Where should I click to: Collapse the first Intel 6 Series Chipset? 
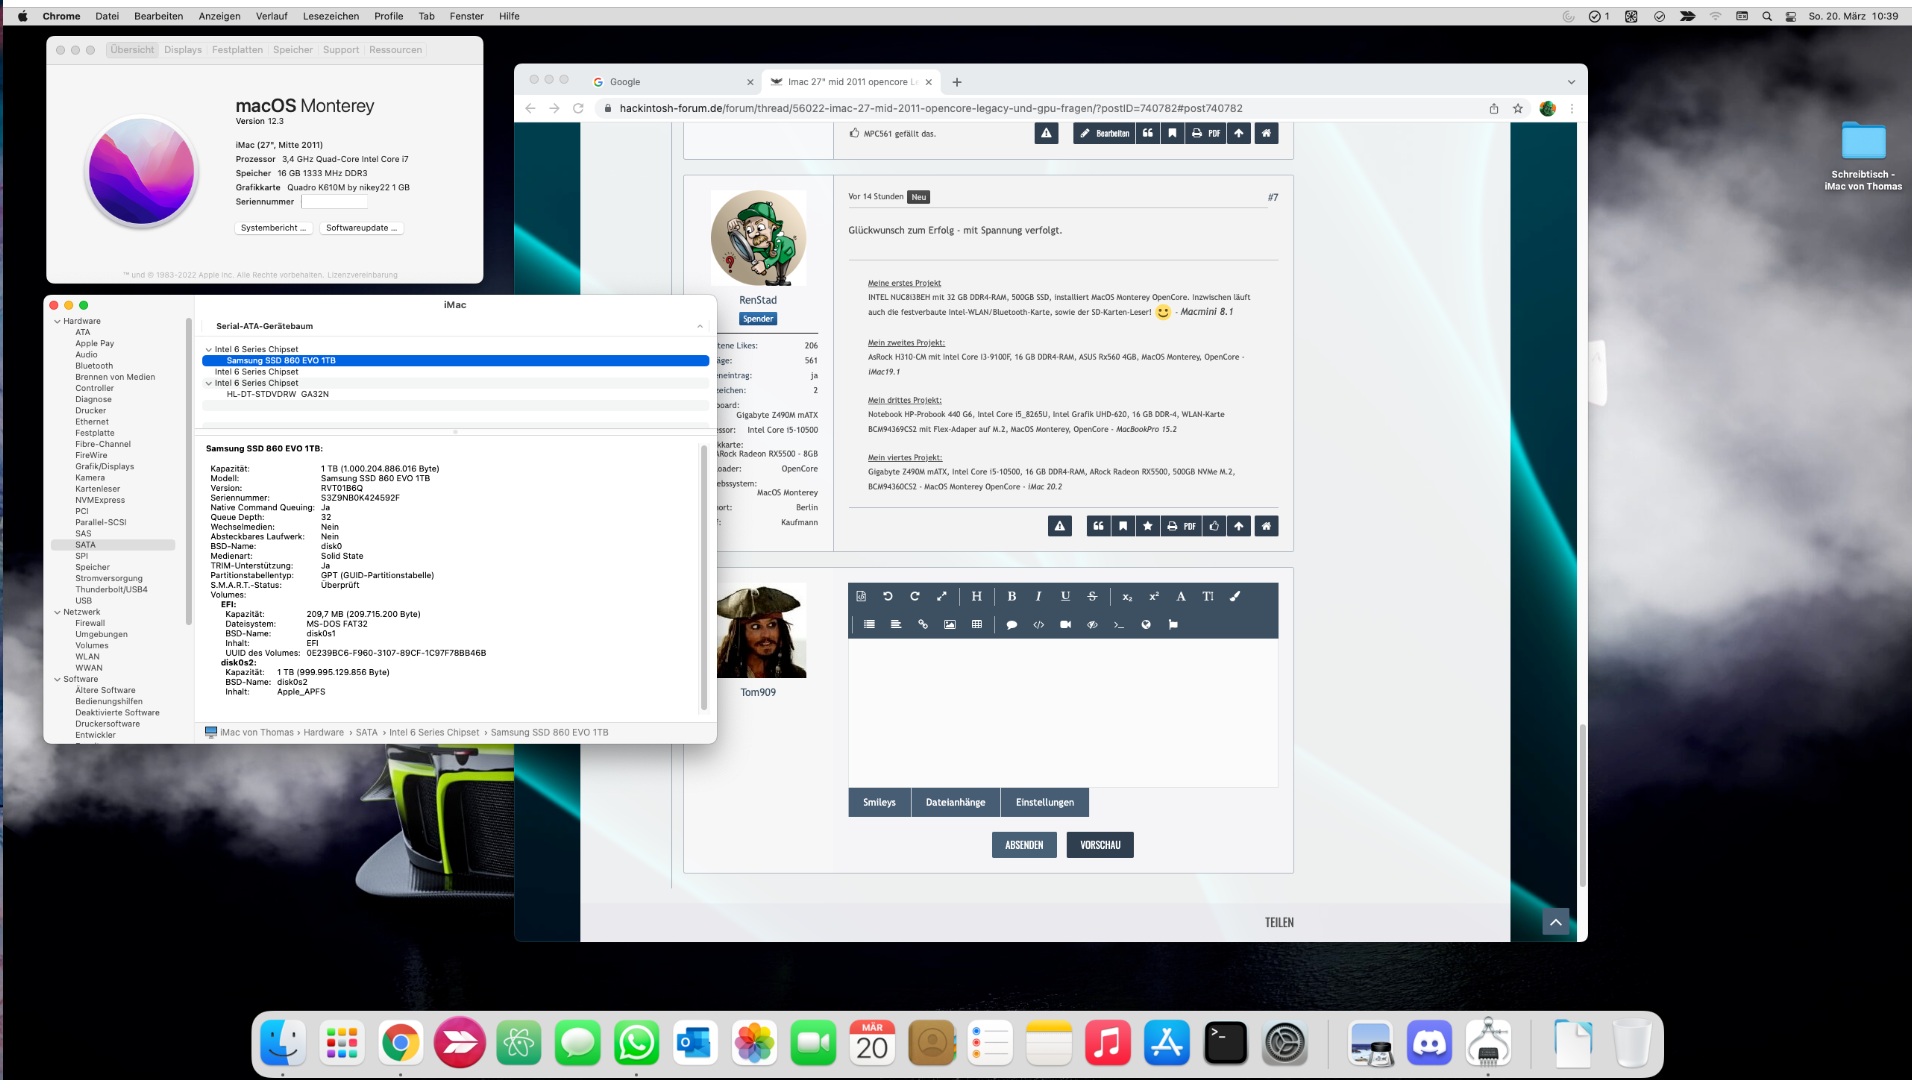point(208,350)
